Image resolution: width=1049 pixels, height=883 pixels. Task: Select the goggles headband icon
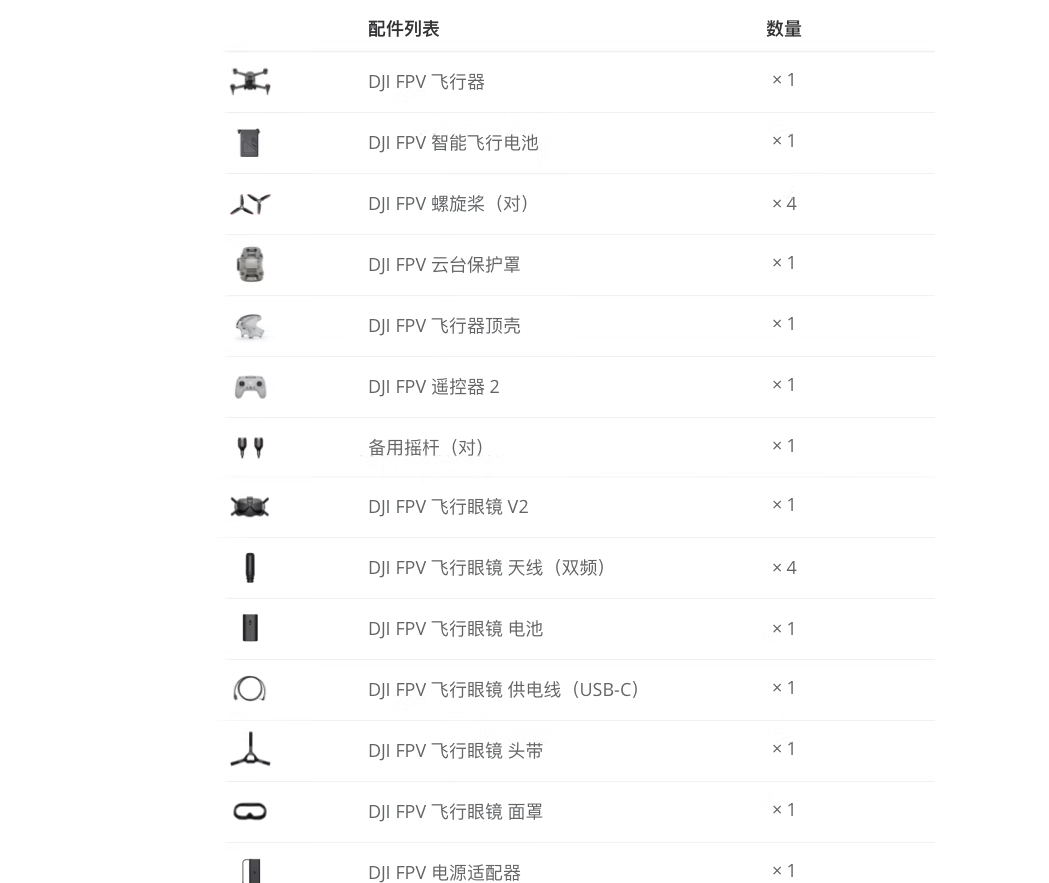click(x=250, y=749)
